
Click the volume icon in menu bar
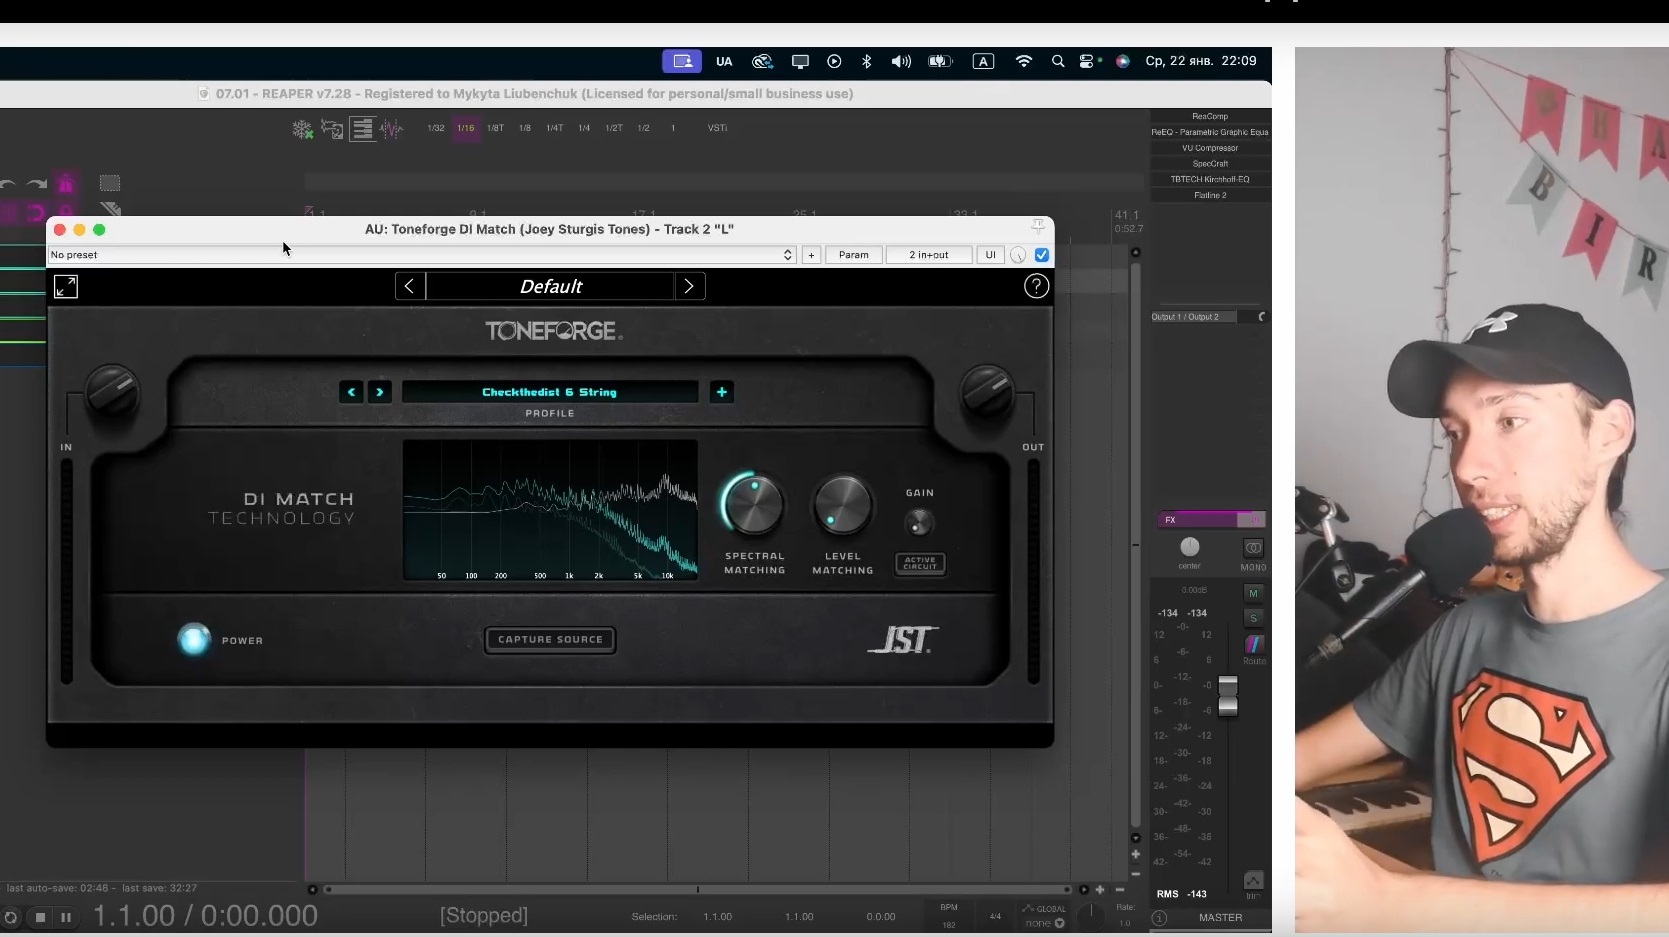point(901,61)
